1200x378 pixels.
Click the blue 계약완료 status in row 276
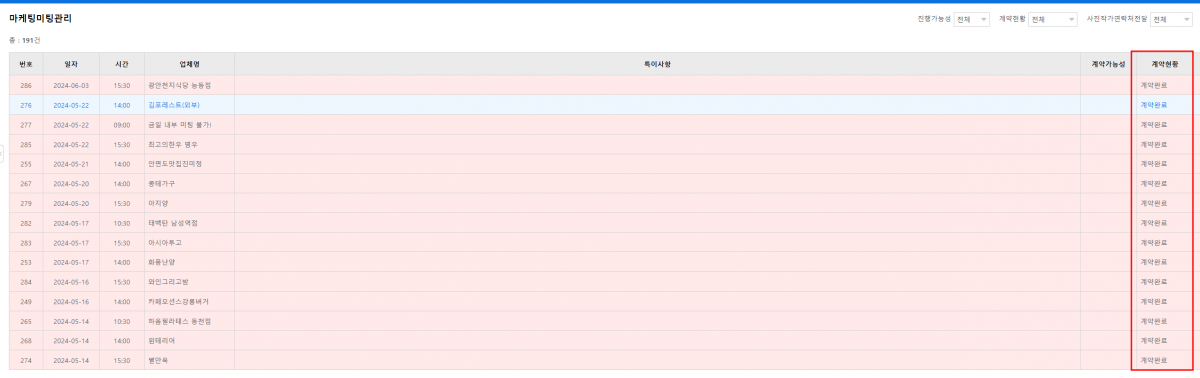point(1153,105)
